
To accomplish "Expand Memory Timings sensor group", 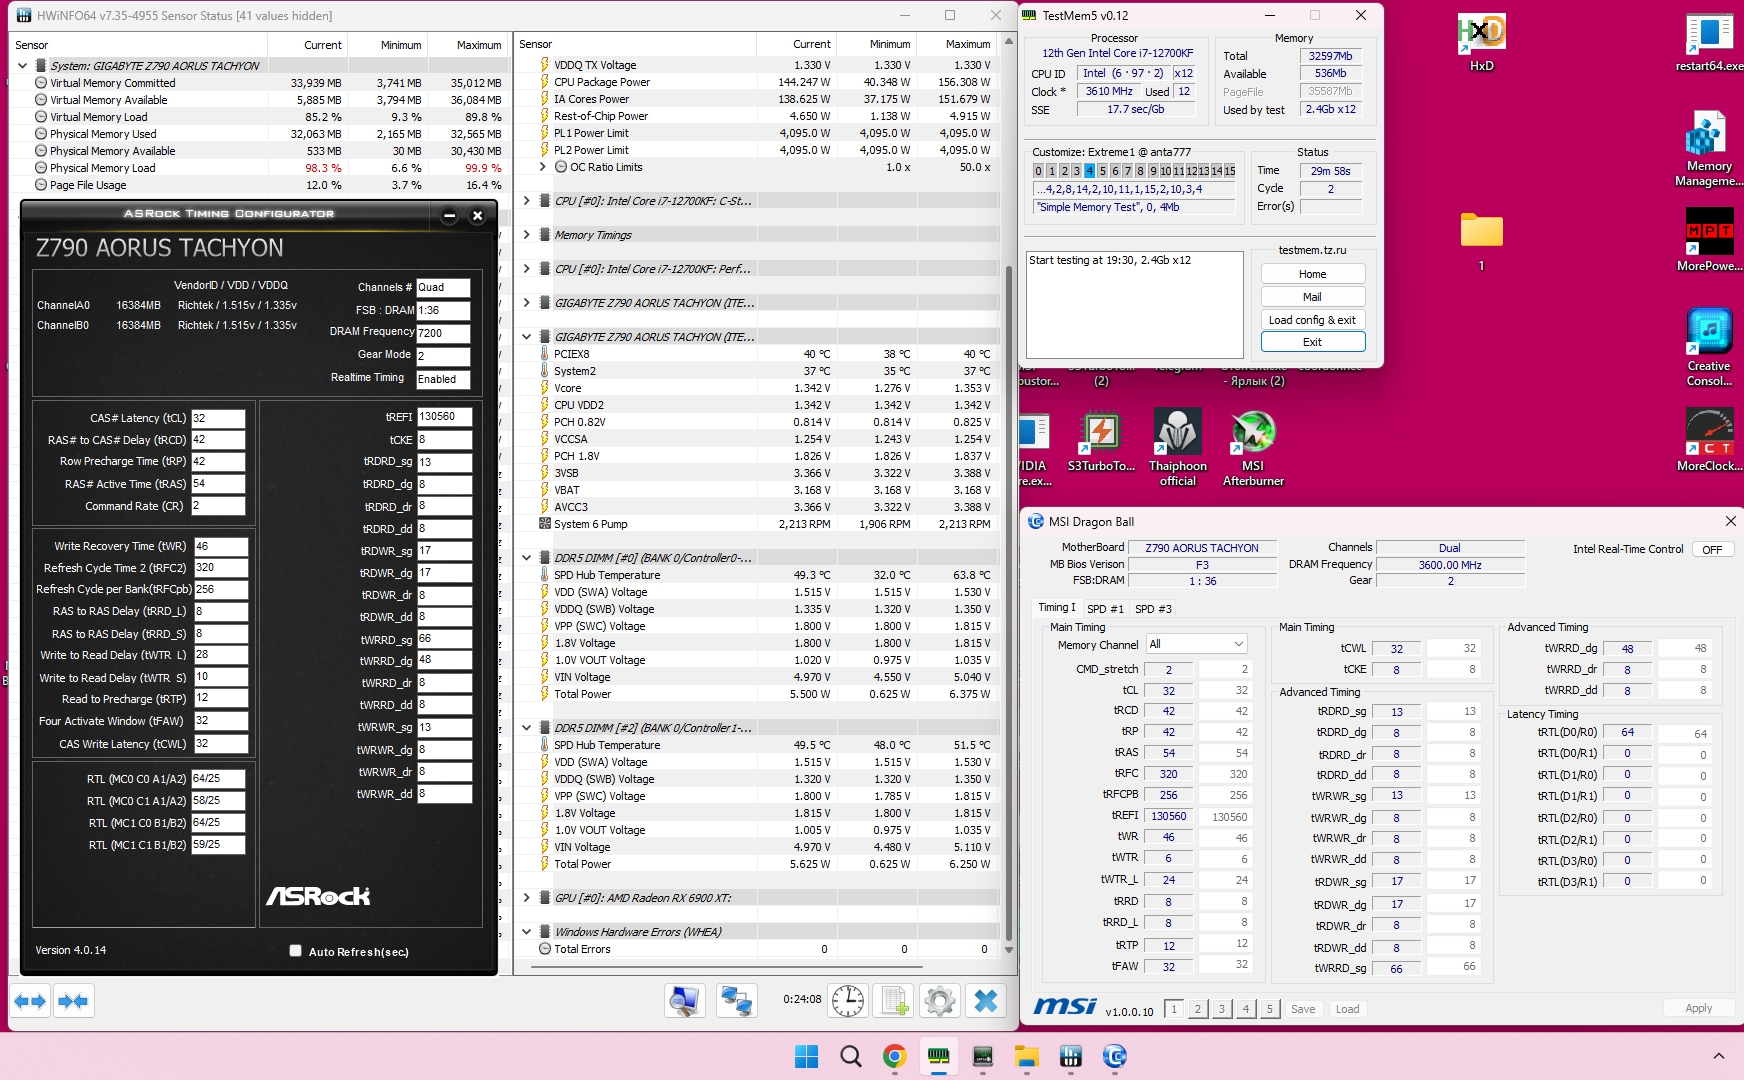I will pyautogui.click(x=526, y=235).
